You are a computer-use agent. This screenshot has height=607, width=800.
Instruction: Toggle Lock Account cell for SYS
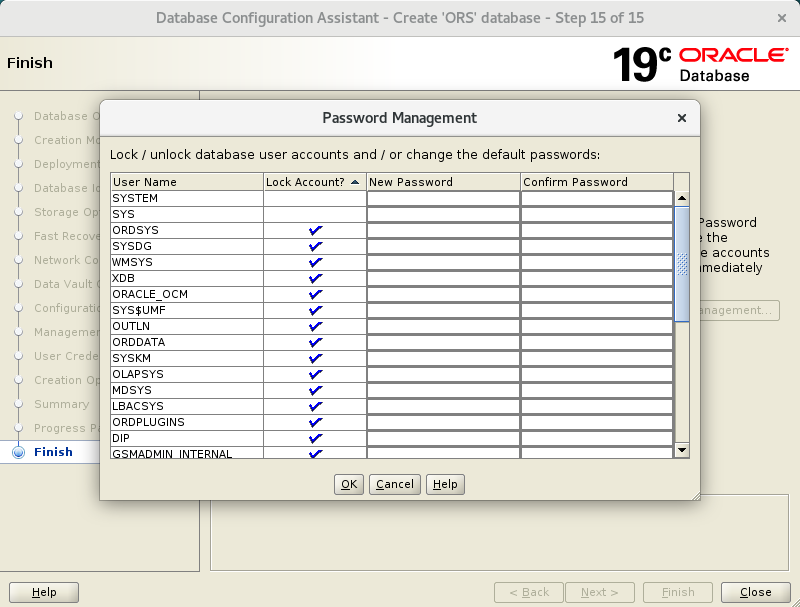coord(315,214)
